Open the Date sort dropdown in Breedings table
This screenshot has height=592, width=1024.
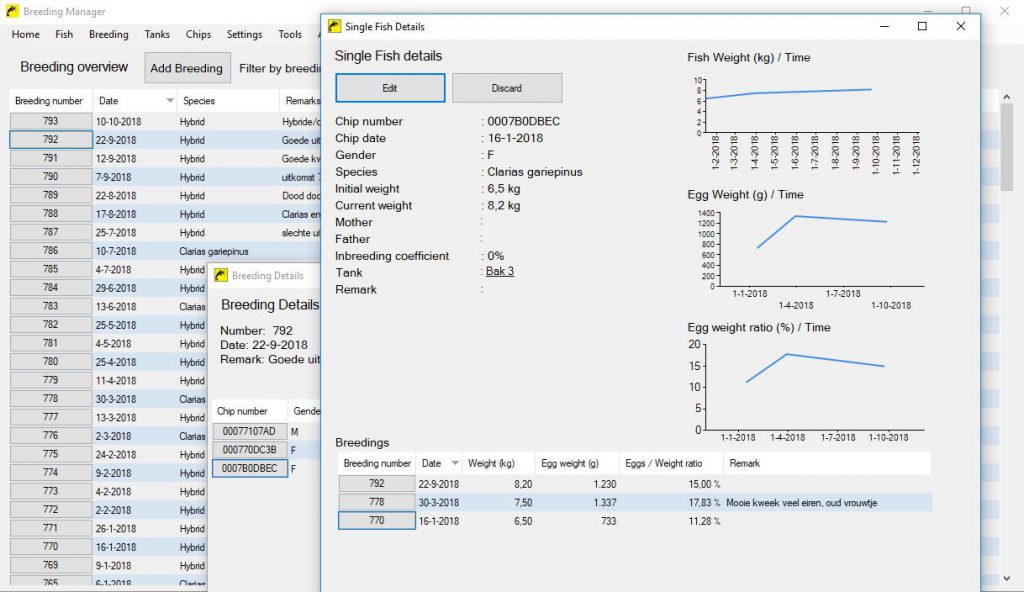coord(453,463)
